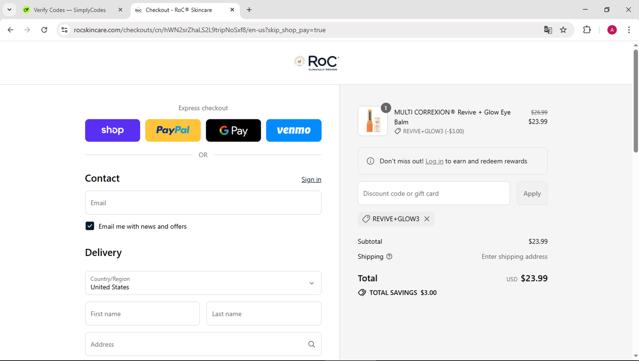Click the applied REVIVE+GLOW3 tag under product
This screenshot has width=639, height=361.
429,131
